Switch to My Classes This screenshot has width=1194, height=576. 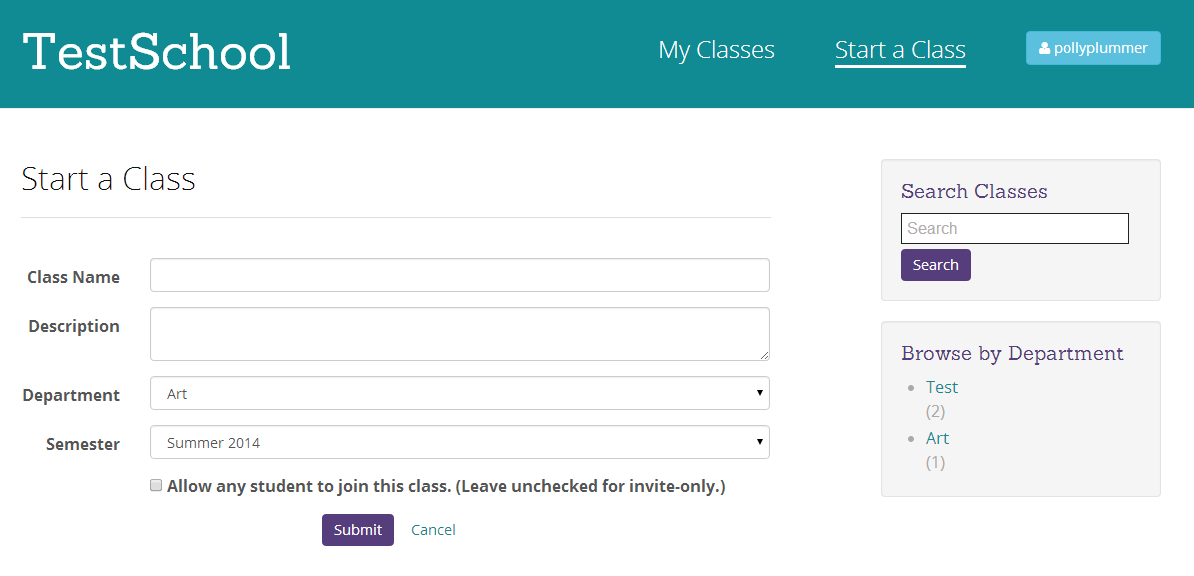coord(716,49)
